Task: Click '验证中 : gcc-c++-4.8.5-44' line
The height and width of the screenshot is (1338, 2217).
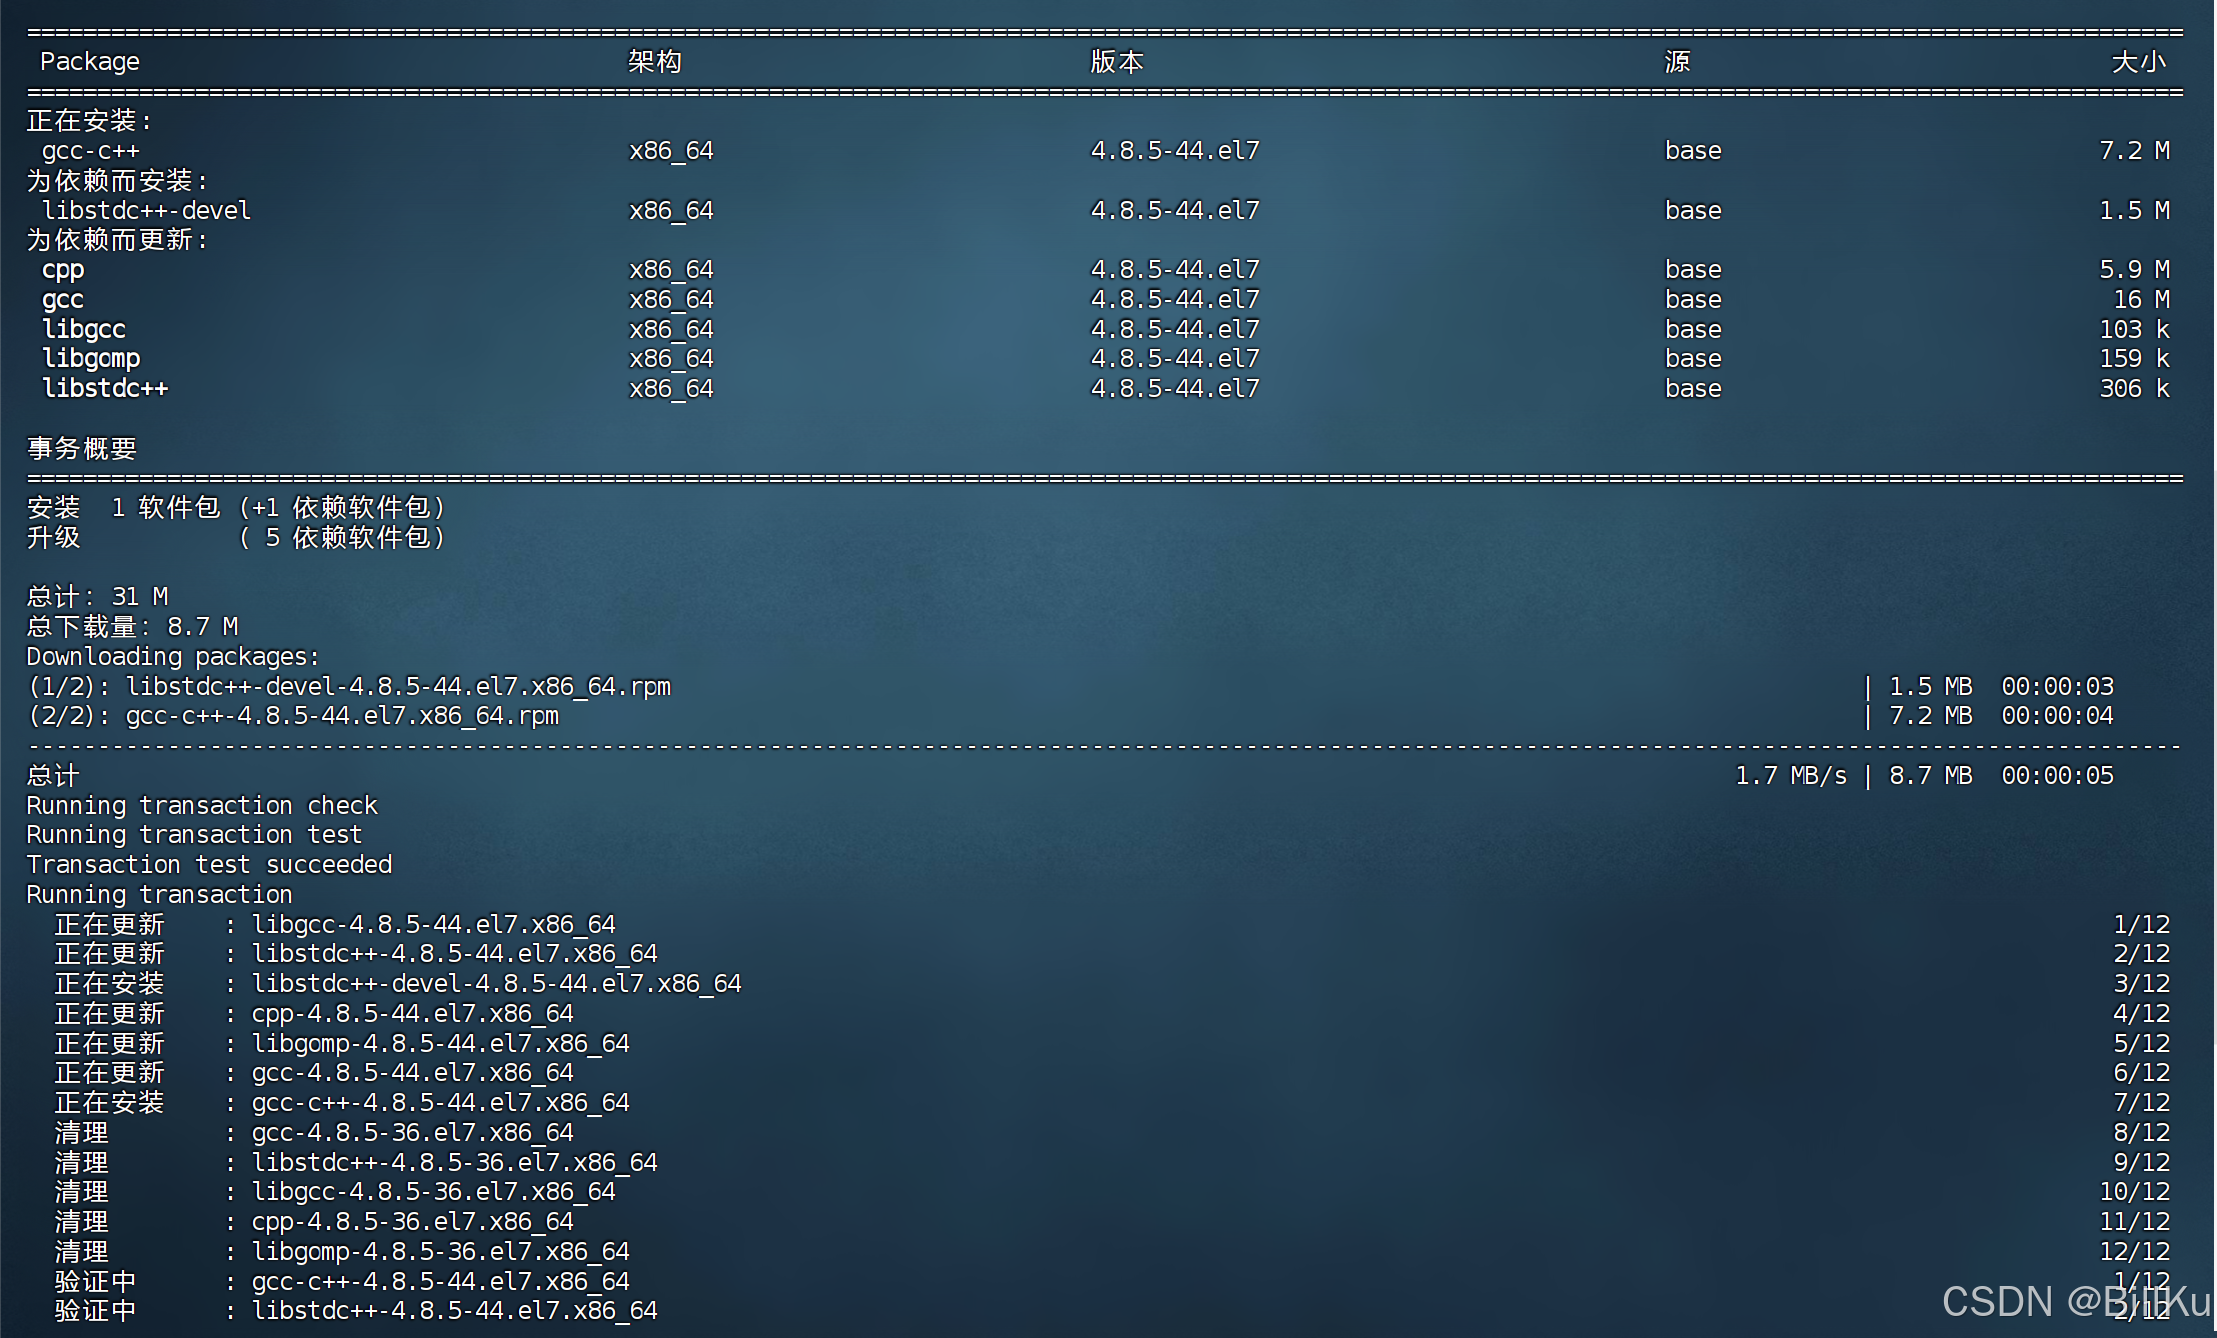Action: coord(342,1282)
